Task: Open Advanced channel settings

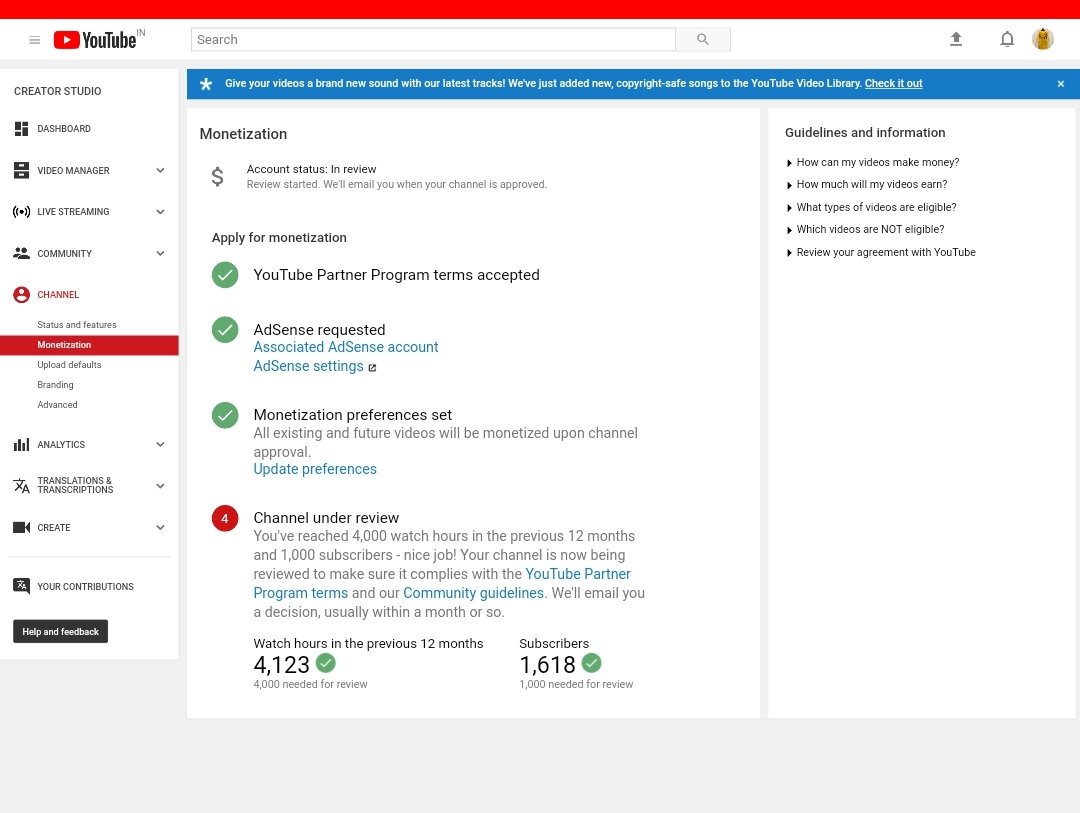Action: click(x=57, y=405)
